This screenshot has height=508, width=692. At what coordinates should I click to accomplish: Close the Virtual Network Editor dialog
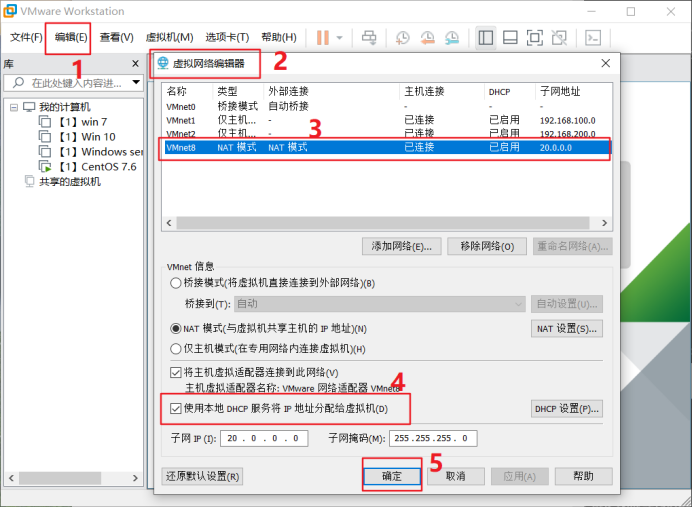(606, 63)
